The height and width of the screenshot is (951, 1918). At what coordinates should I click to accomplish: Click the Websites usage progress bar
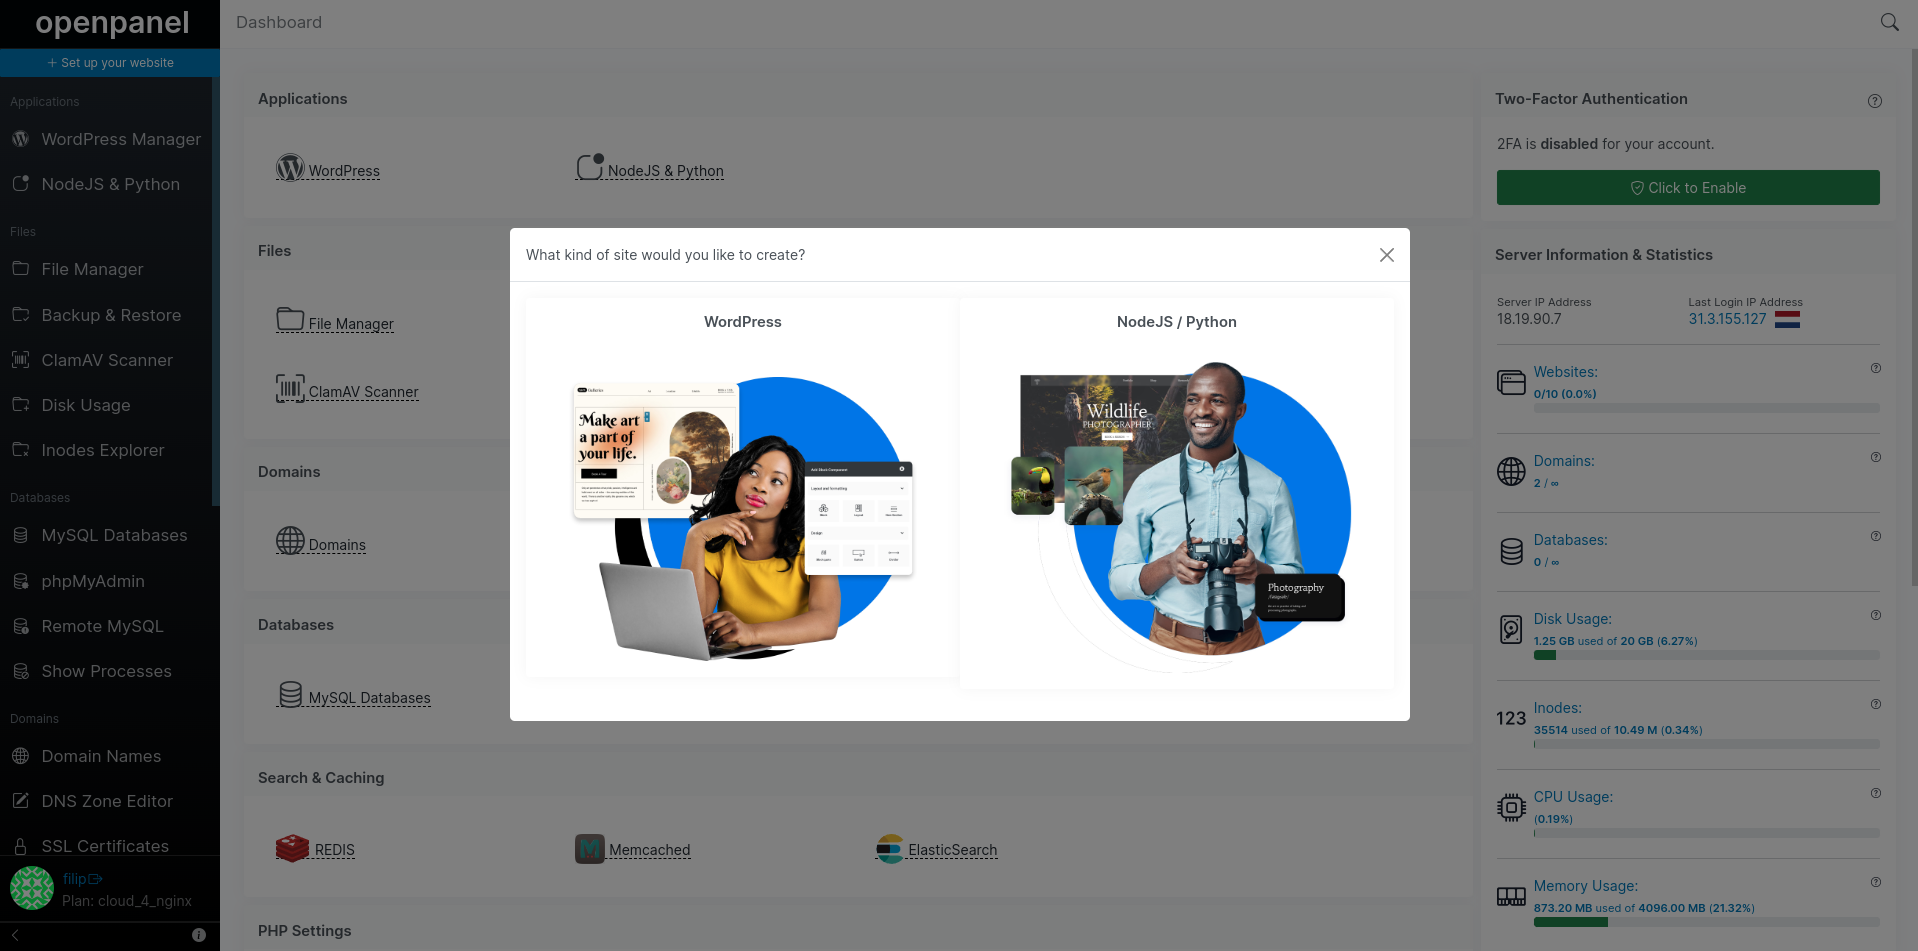tap(1707, 408)
